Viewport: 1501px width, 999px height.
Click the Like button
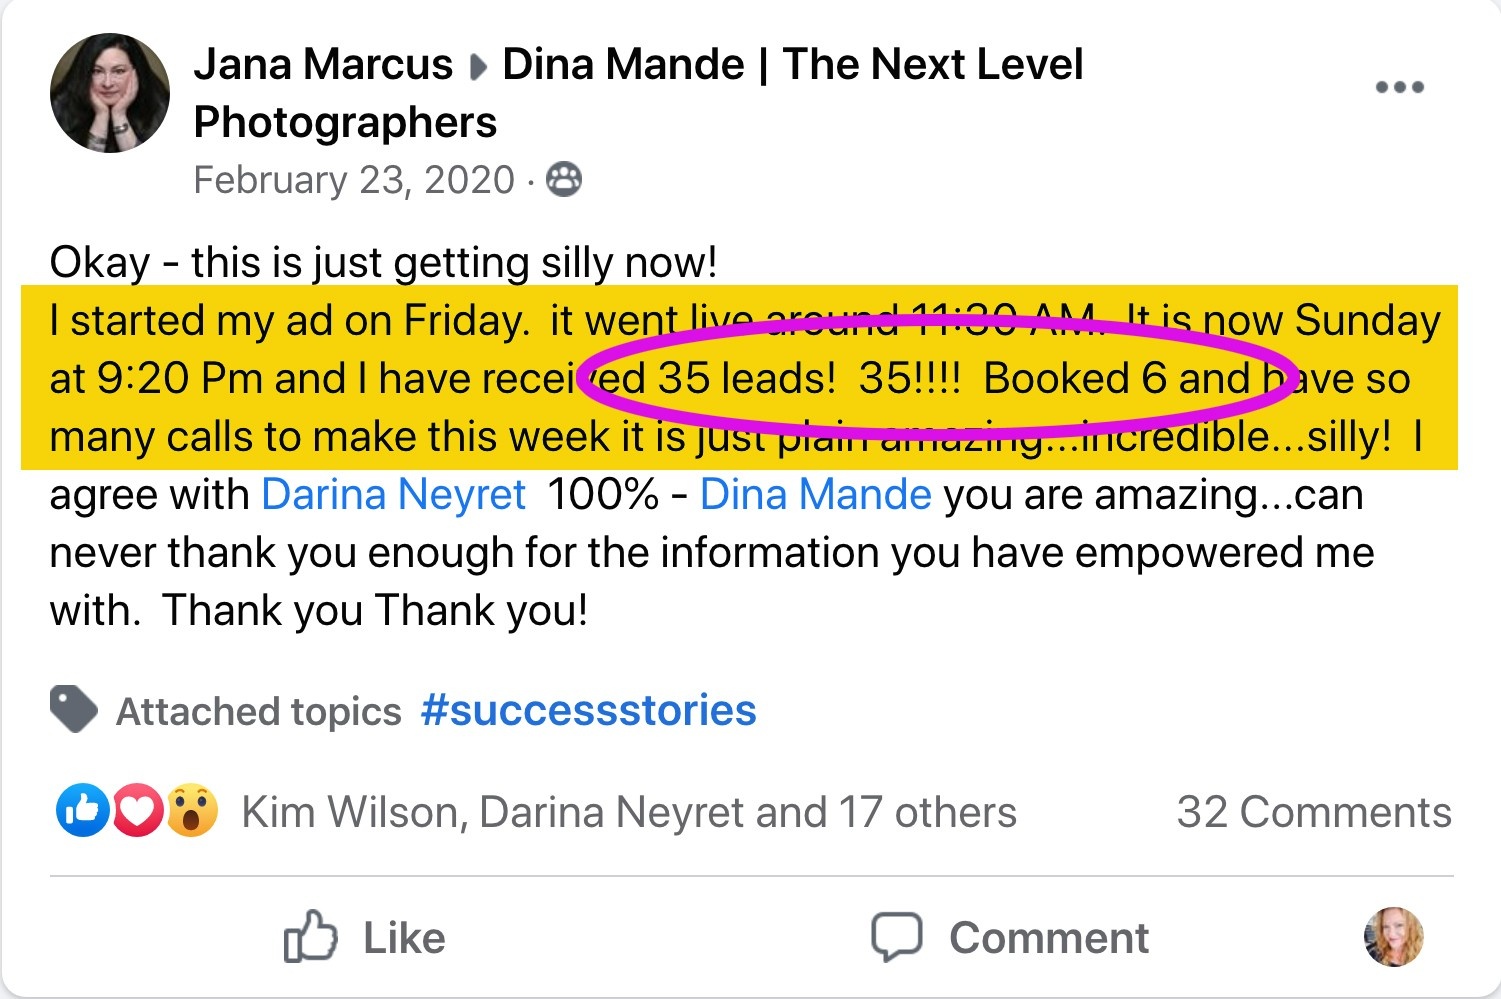pyautogui.click(x=365, y=938)
